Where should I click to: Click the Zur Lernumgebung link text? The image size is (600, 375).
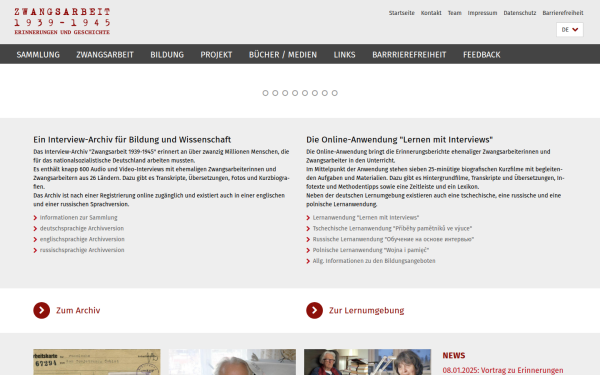(367, 310)
